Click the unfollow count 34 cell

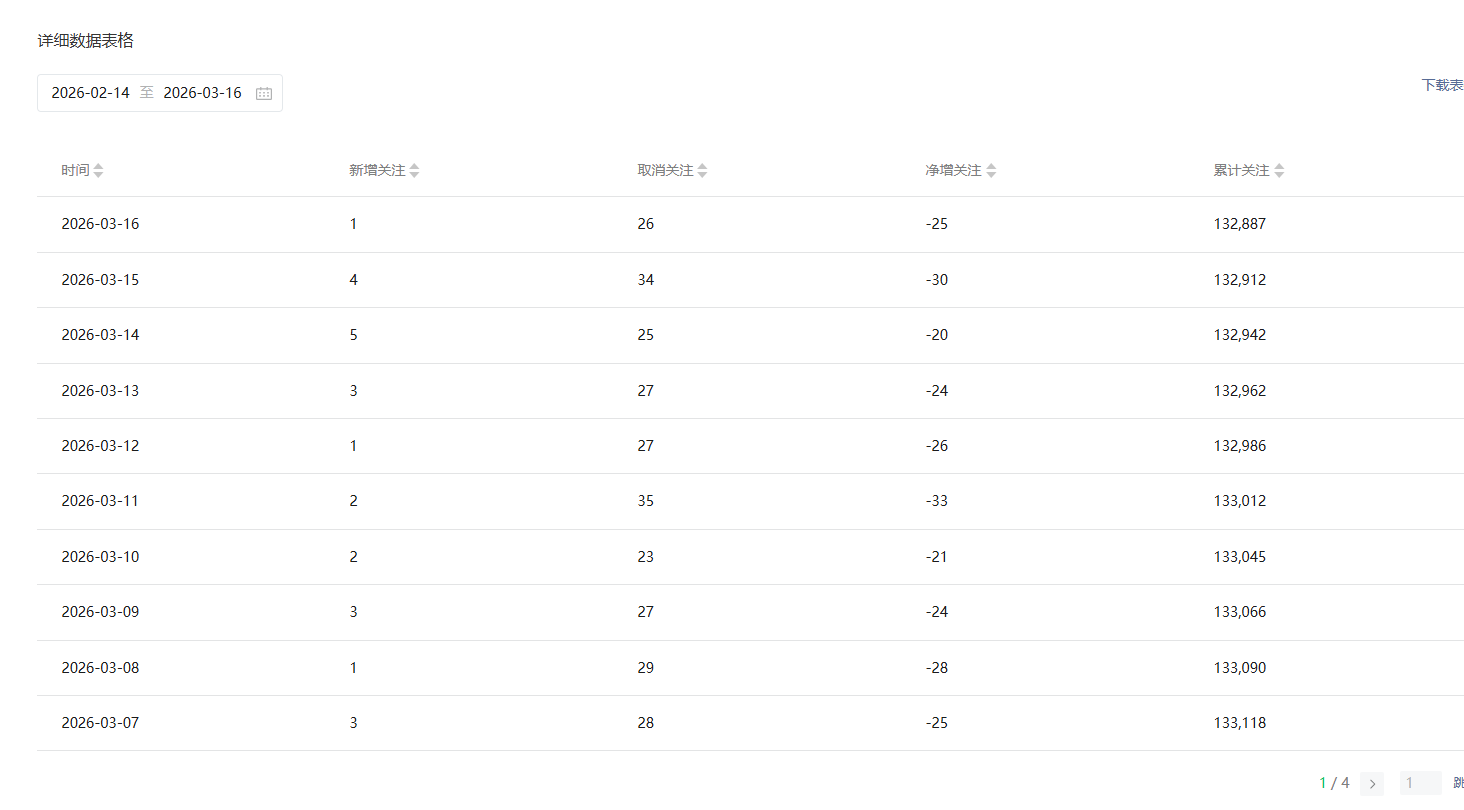[646, 280]
